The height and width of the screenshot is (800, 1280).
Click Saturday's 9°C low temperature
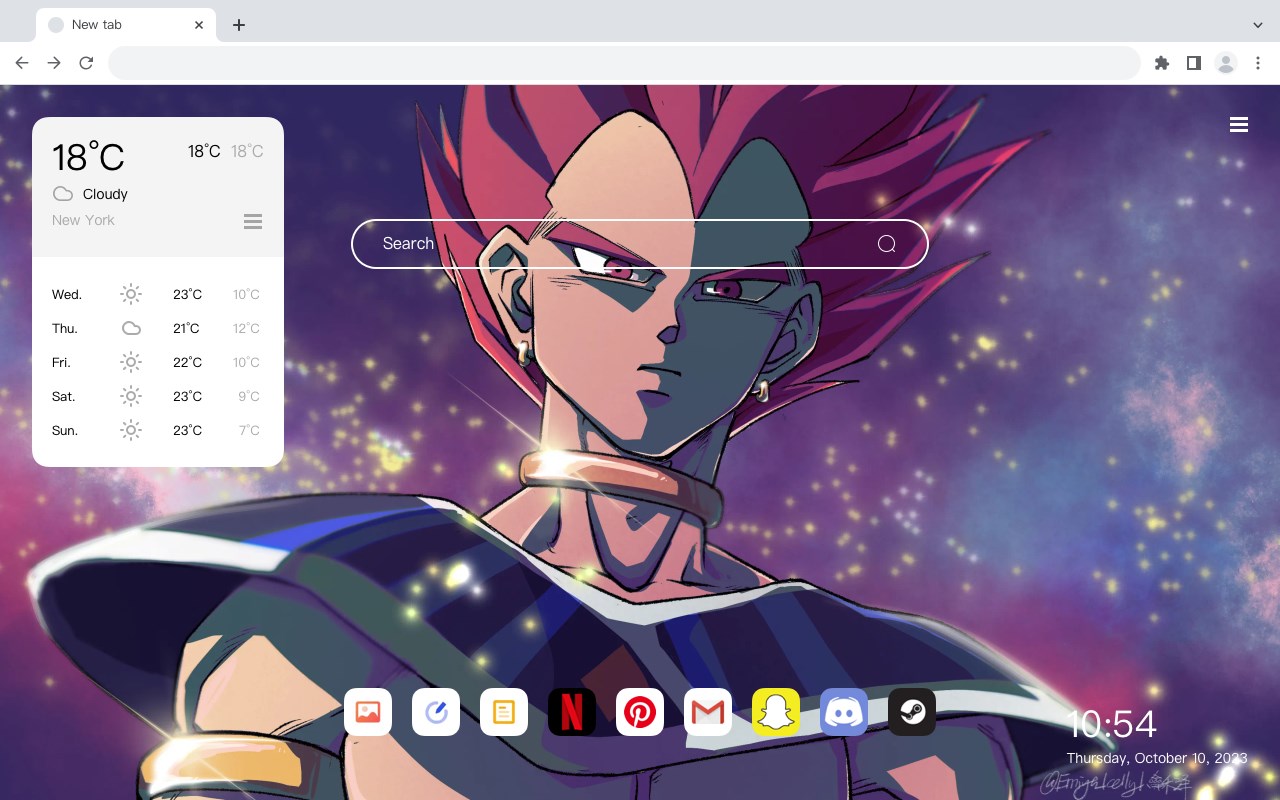click(x=249, y=396)
